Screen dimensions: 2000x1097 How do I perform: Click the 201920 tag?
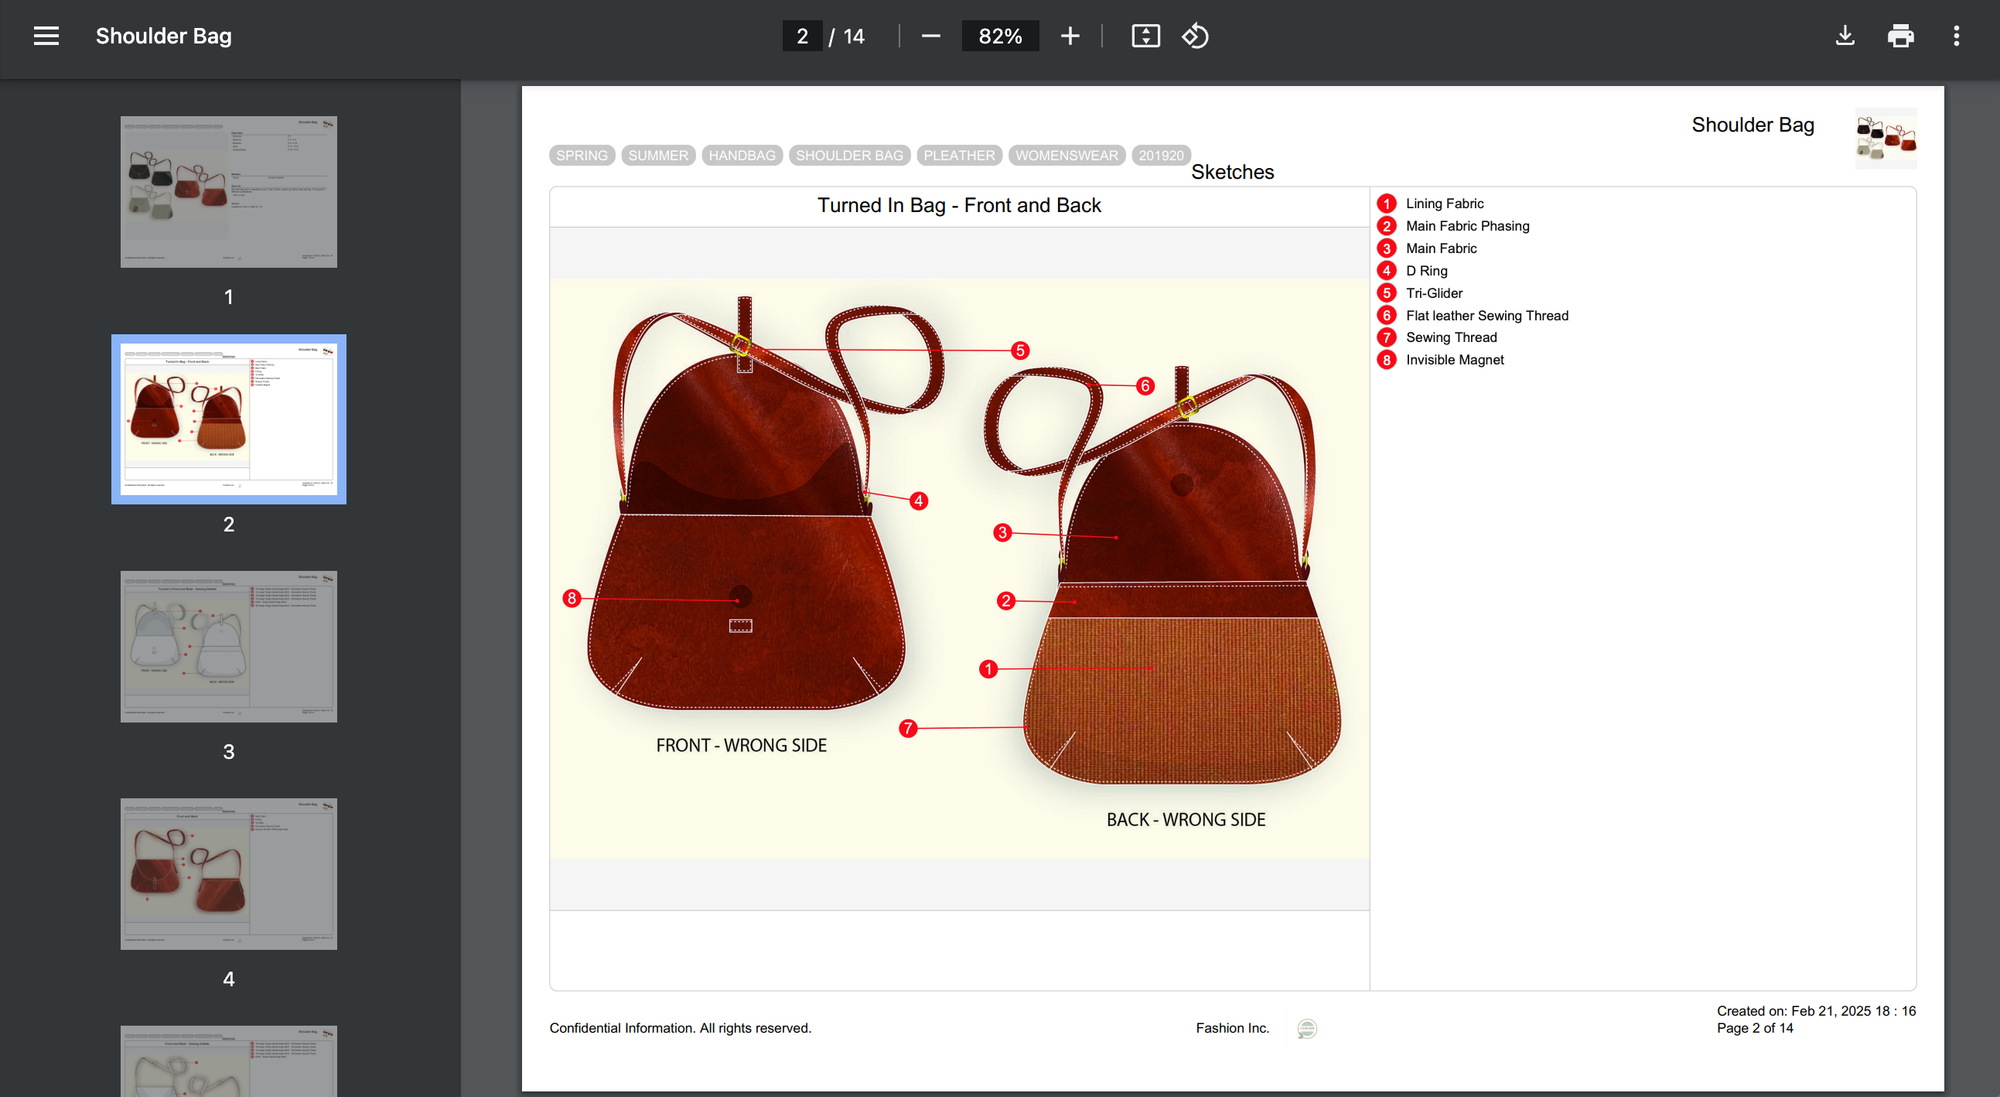click(1161, 155)
